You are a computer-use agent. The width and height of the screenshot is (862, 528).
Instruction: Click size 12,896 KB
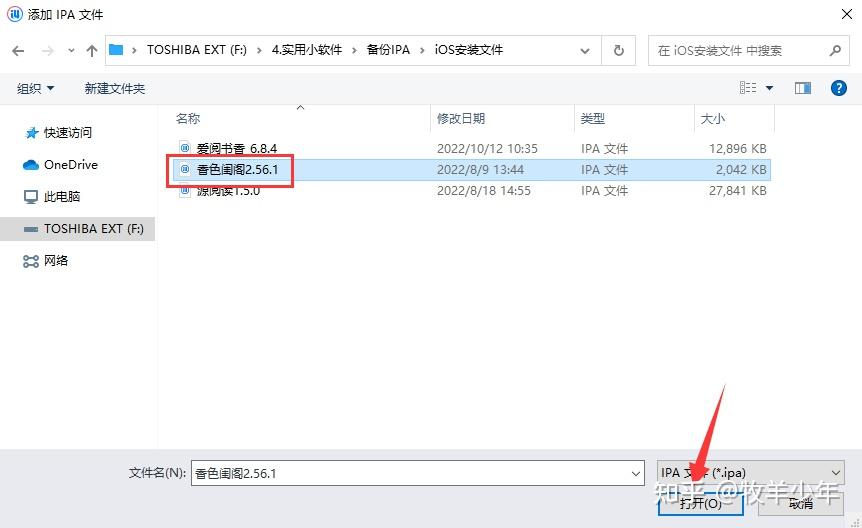tap(737, 148)
